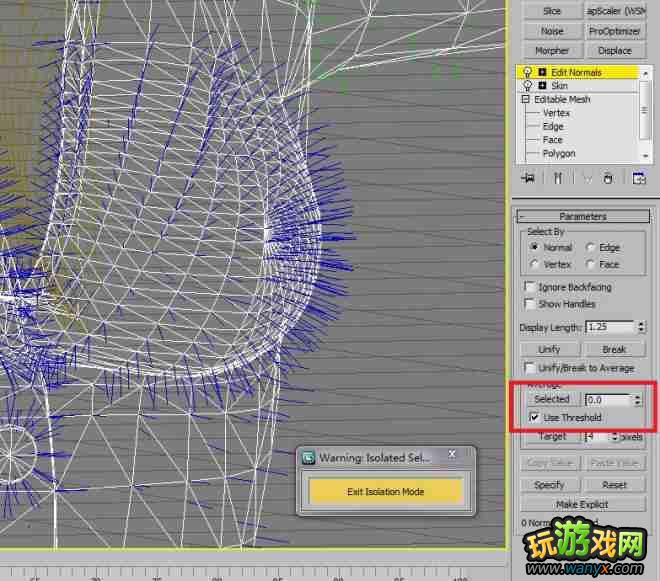
Task: Click the Average threshold value field
Action: (606, 399)
